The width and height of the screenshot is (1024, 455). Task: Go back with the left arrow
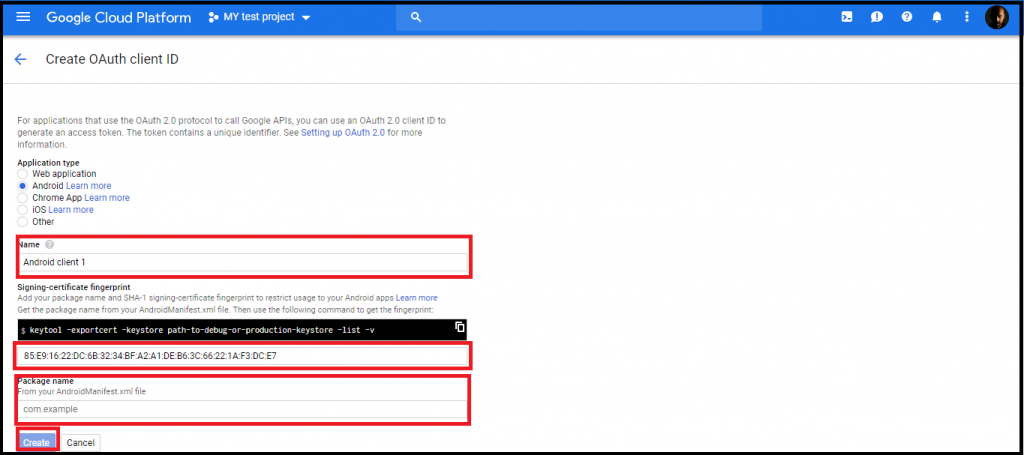(x=20, y=59)
